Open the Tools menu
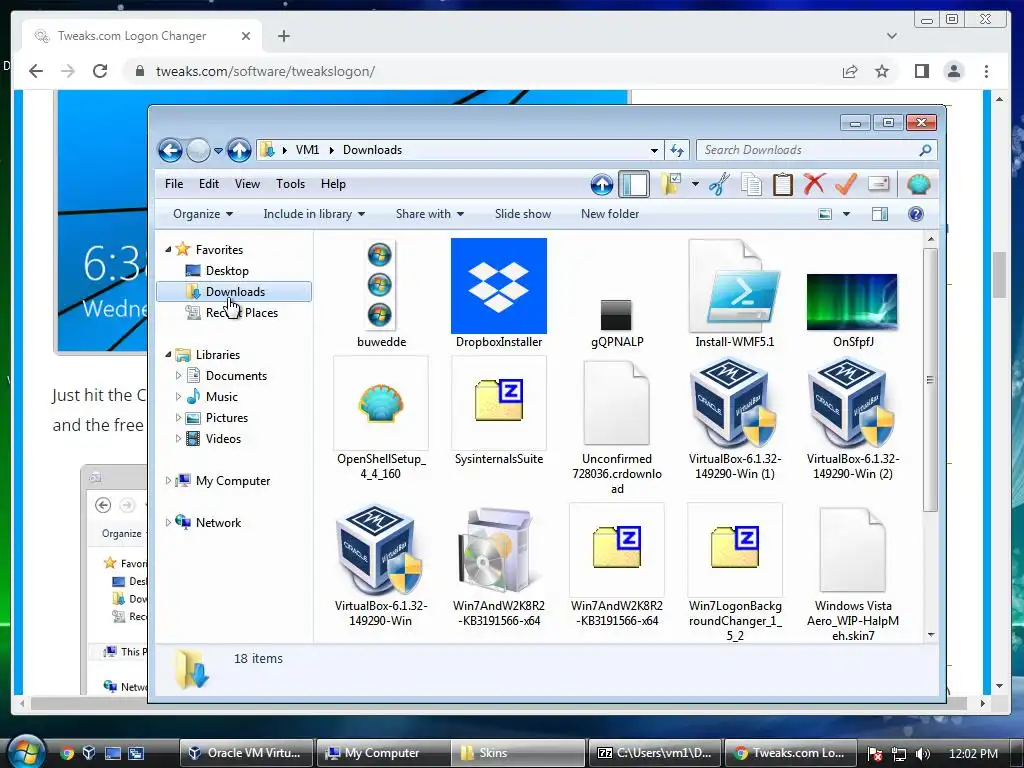This screenshot has width=1024, height=768. click(291, 184)
